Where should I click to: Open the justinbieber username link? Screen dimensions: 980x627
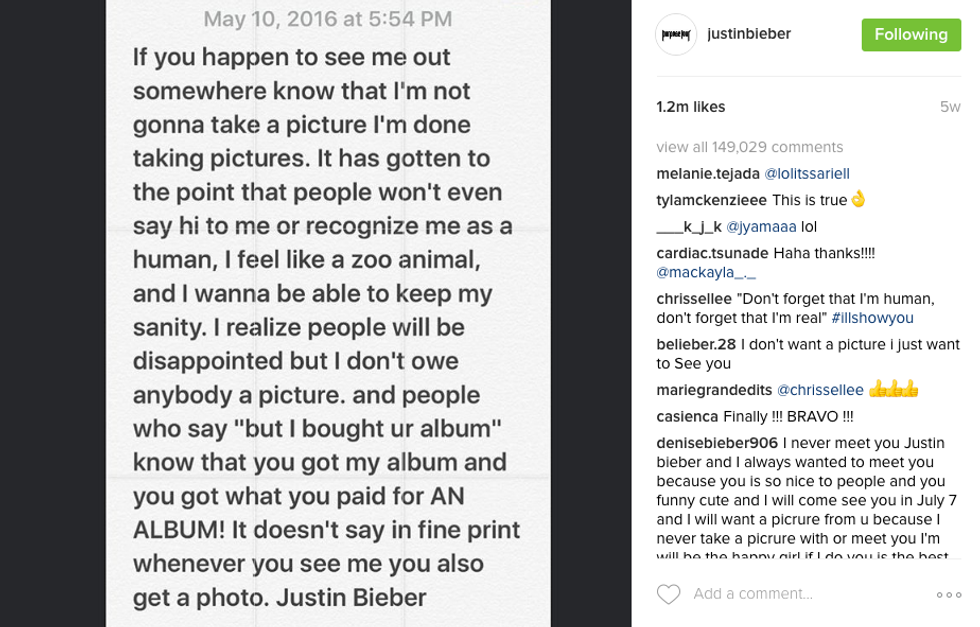pyautogui.click(x=748, y=34)
